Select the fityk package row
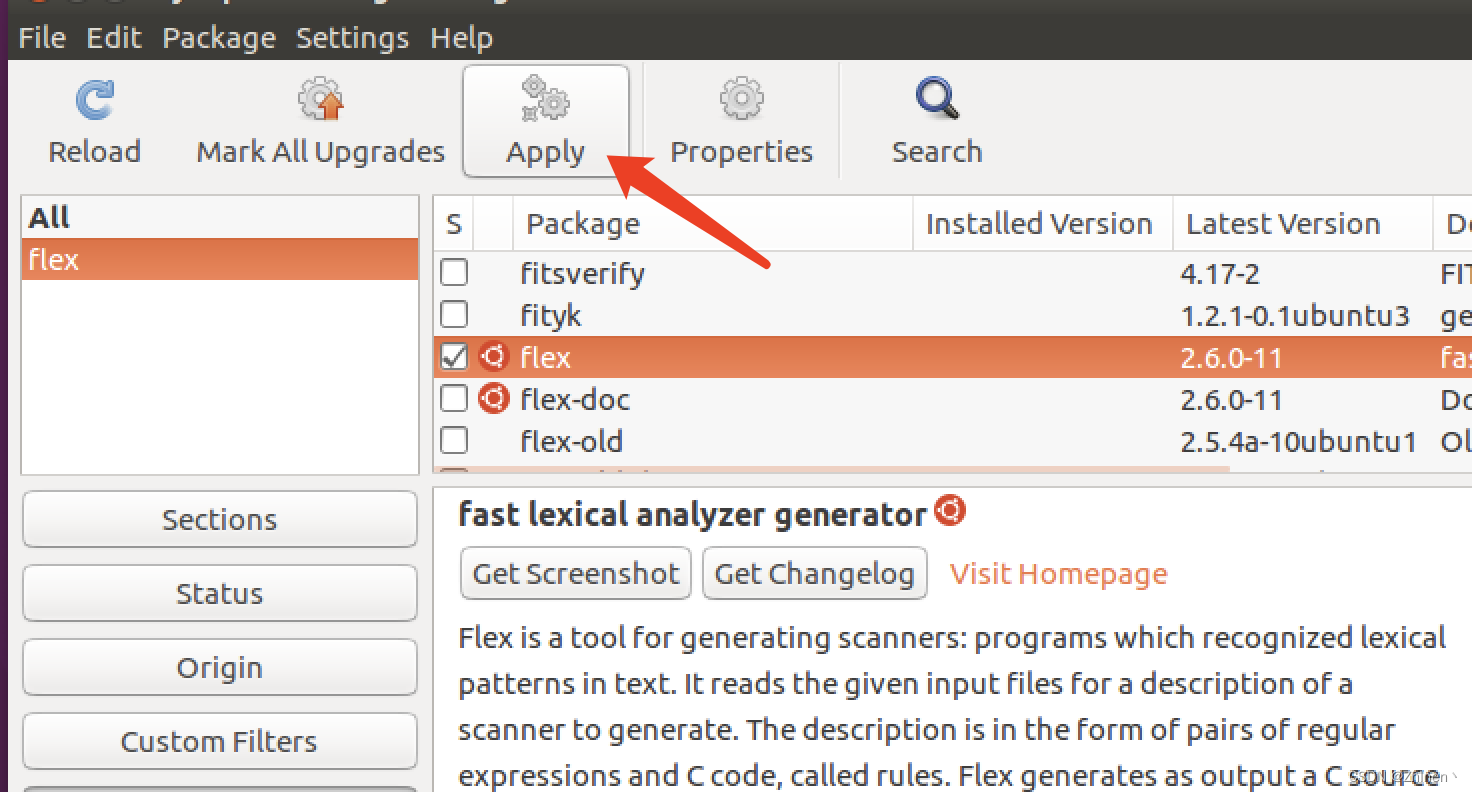 953,315
